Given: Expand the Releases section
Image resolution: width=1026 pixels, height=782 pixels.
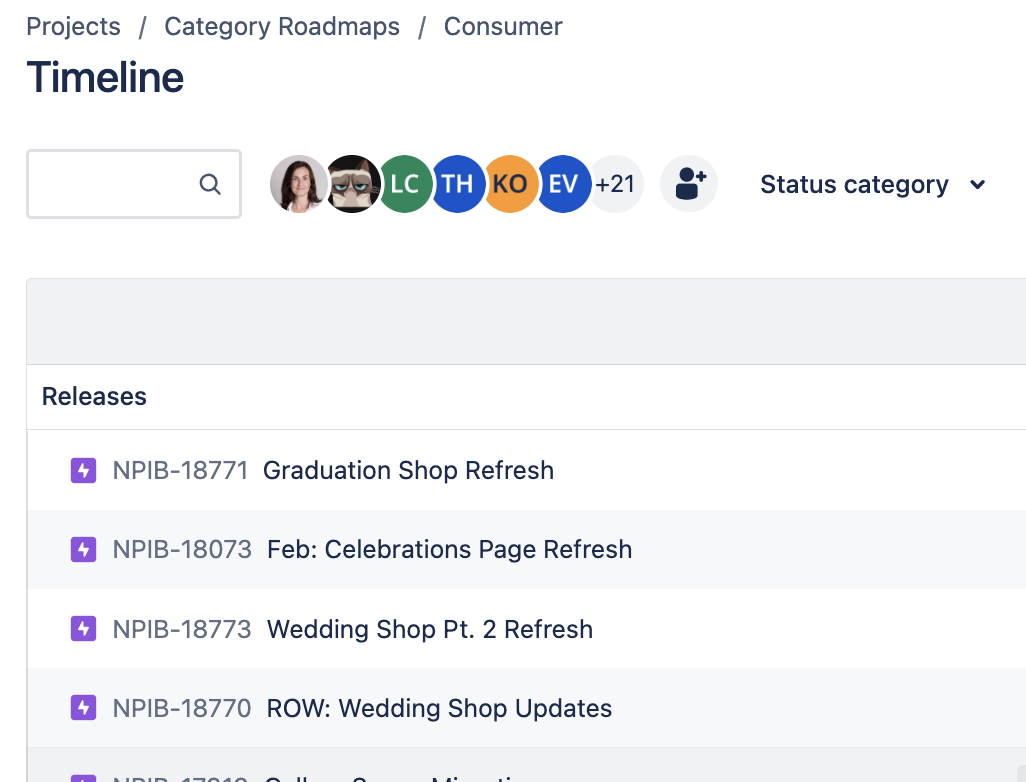Looking at the screenshot, I should [93, 397].
